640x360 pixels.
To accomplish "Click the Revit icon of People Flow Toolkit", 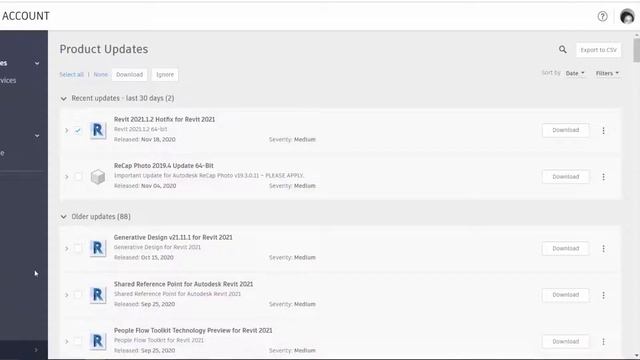I will pyautogui.click(x=98, y=342).
